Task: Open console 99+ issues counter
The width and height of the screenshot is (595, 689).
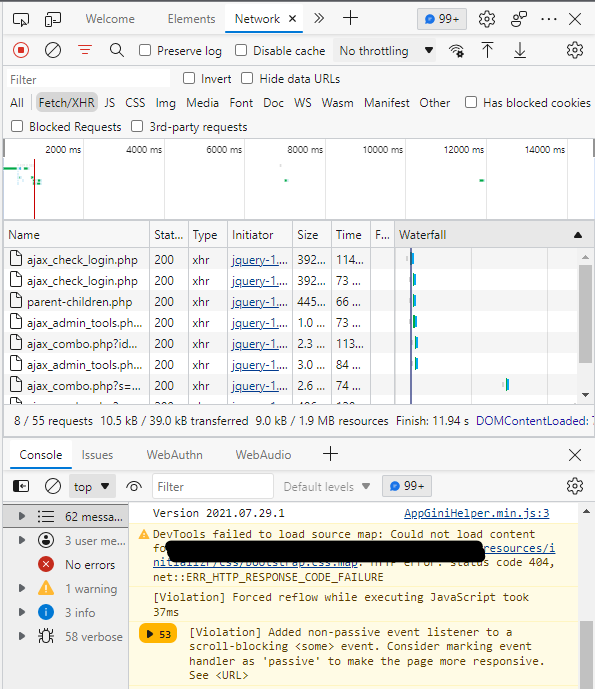Action: click(407, 486)
